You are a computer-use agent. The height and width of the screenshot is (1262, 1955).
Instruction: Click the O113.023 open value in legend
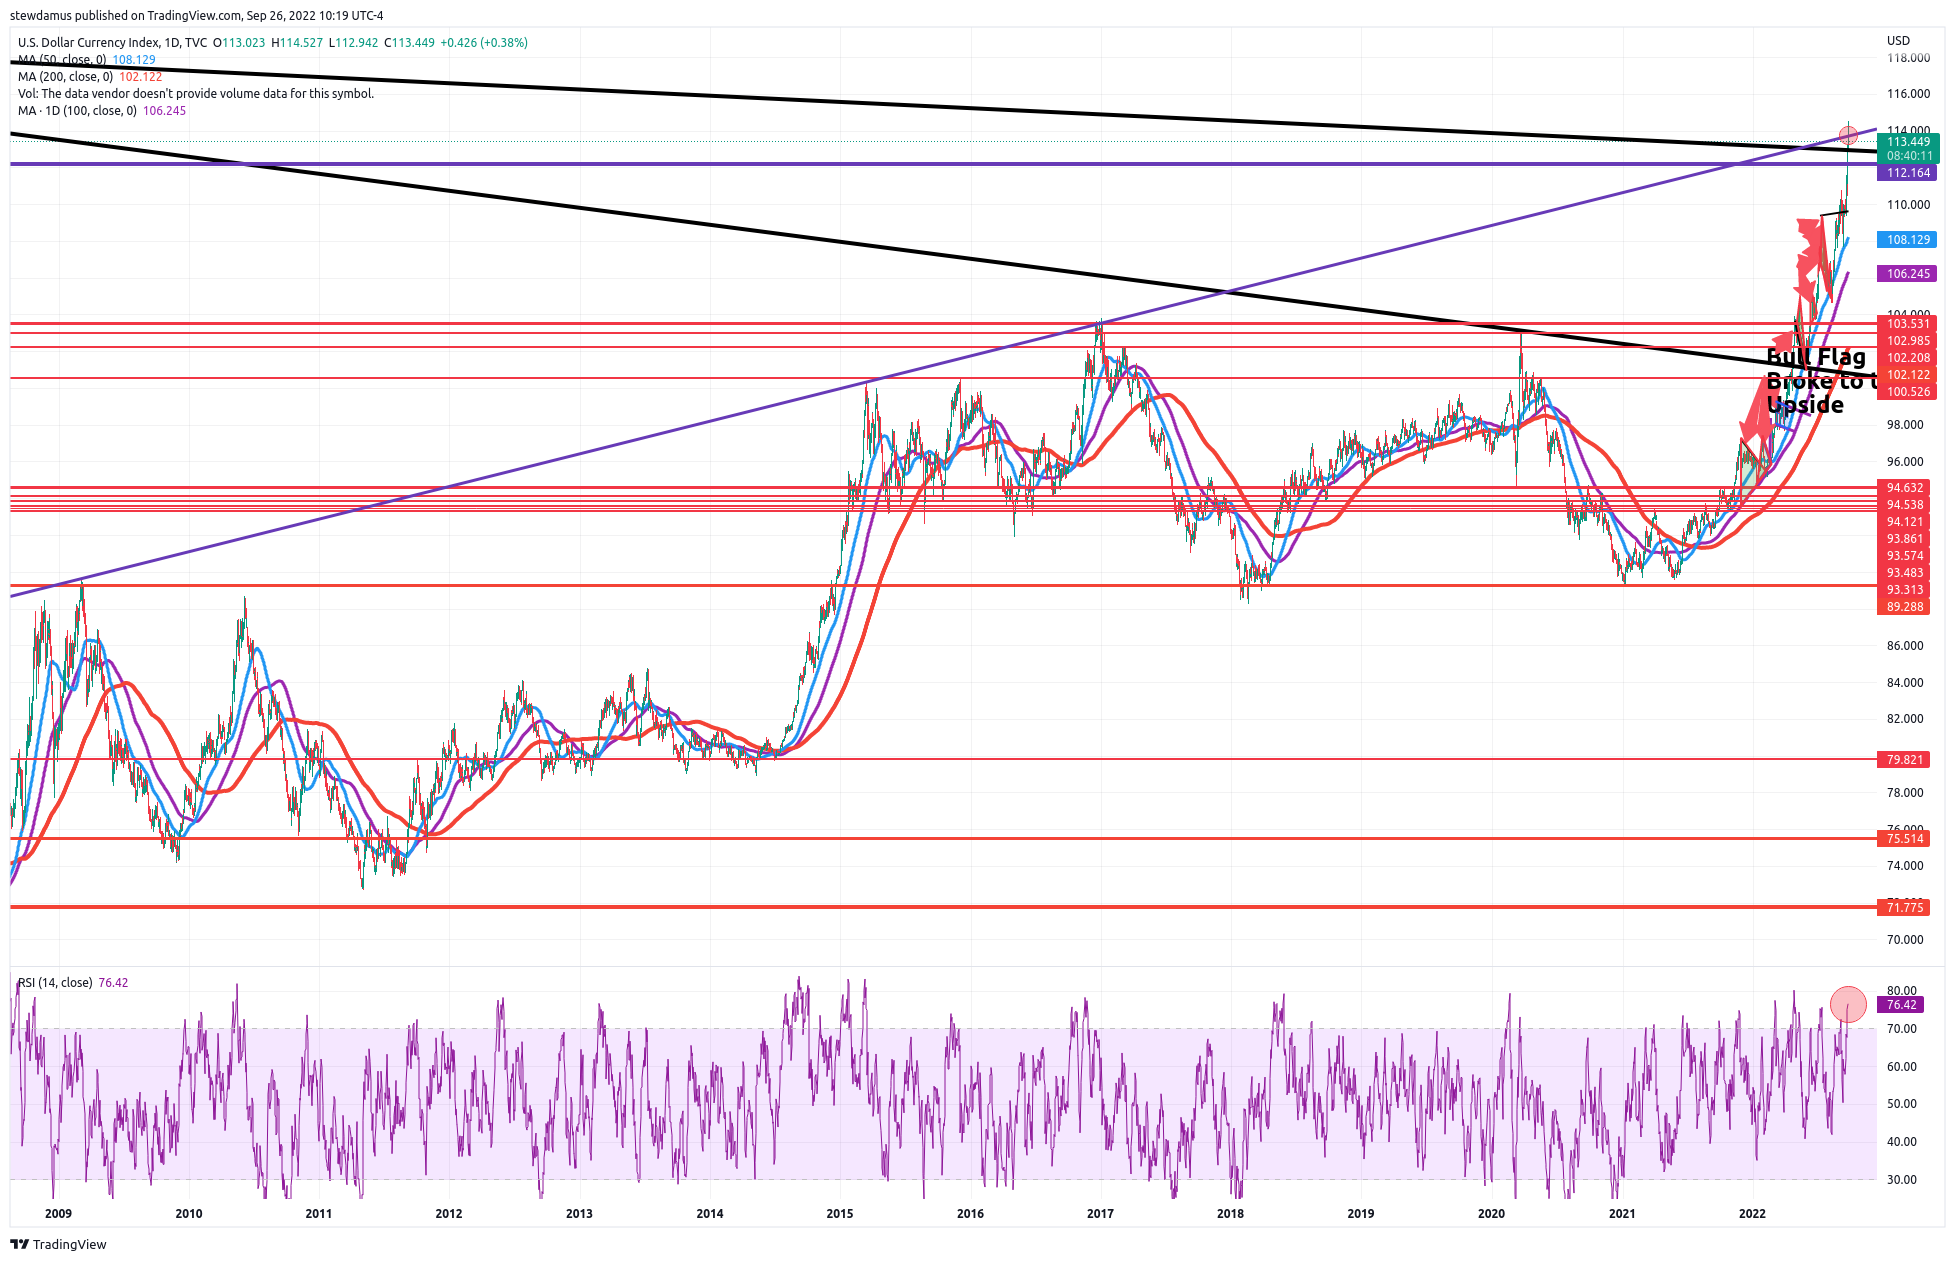click(239, 42)
